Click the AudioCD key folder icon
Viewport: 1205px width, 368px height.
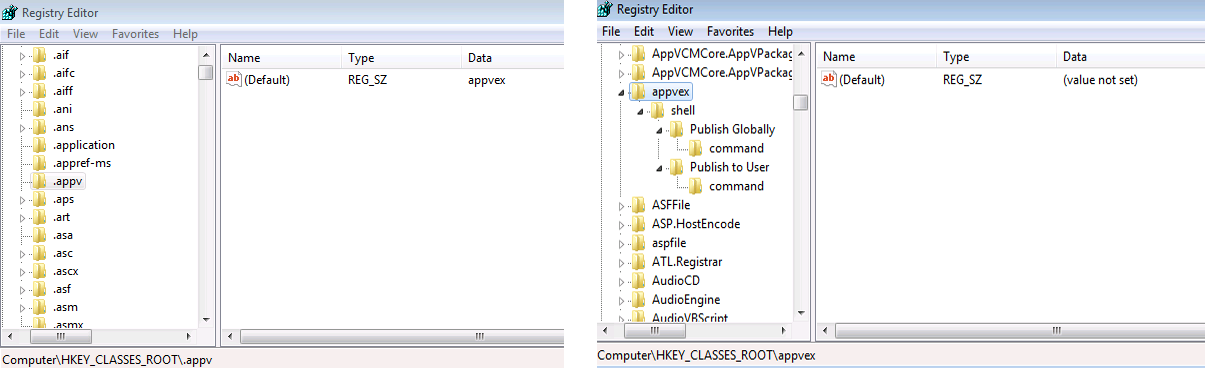coord(638,281)
